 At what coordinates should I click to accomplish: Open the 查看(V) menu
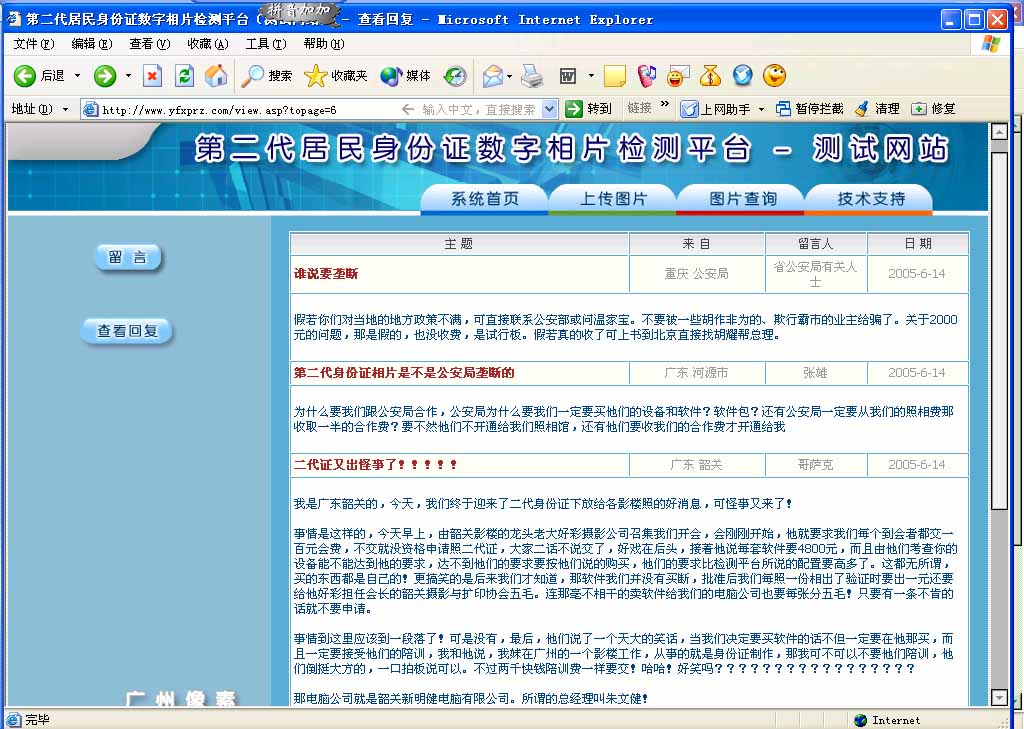pyautogui.click(x=150, y=44)
